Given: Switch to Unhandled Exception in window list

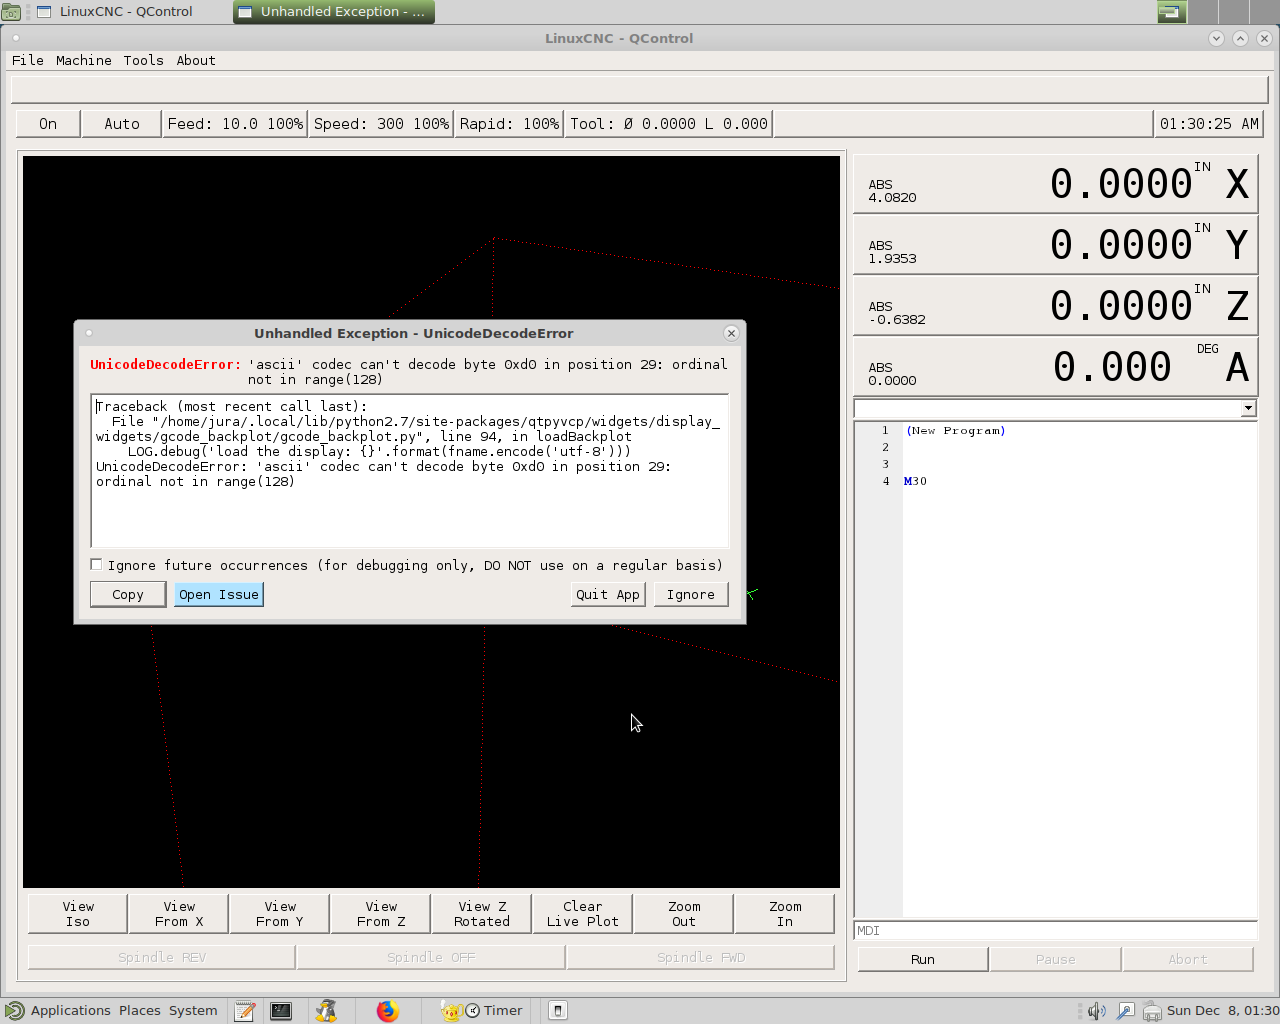Looking at the screenshot, I should pos(334,12).
